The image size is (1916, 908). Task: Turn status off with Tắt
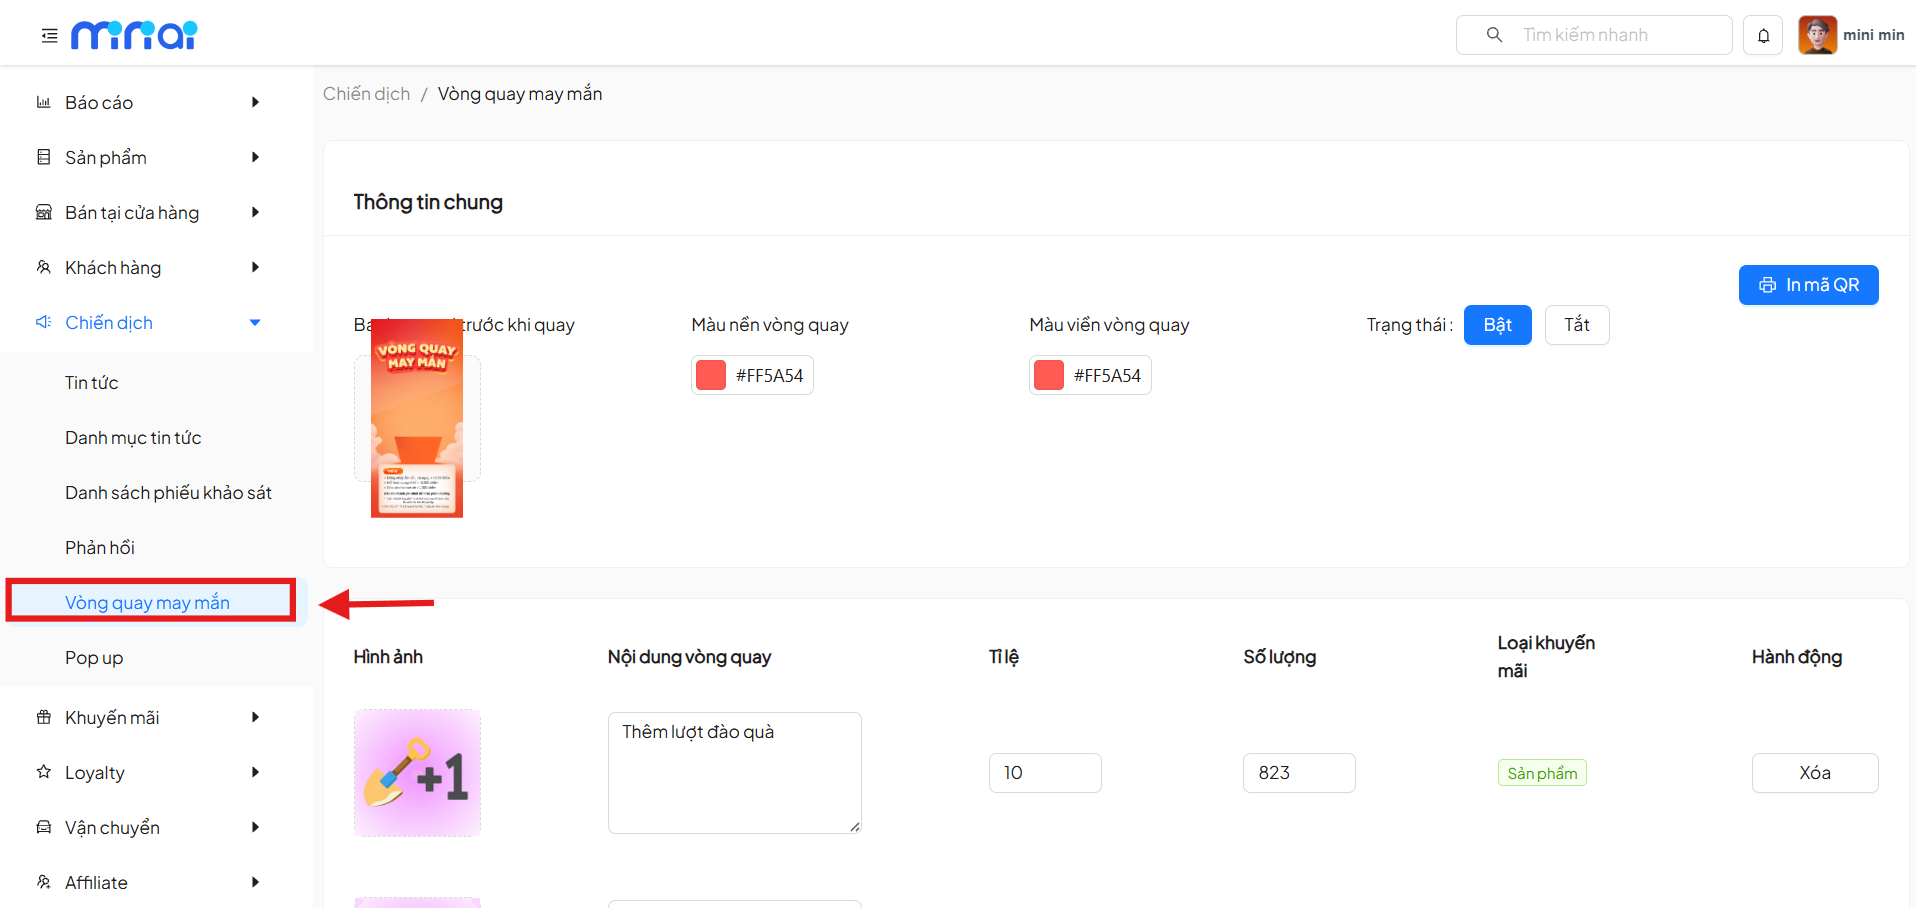[1576, 325]
